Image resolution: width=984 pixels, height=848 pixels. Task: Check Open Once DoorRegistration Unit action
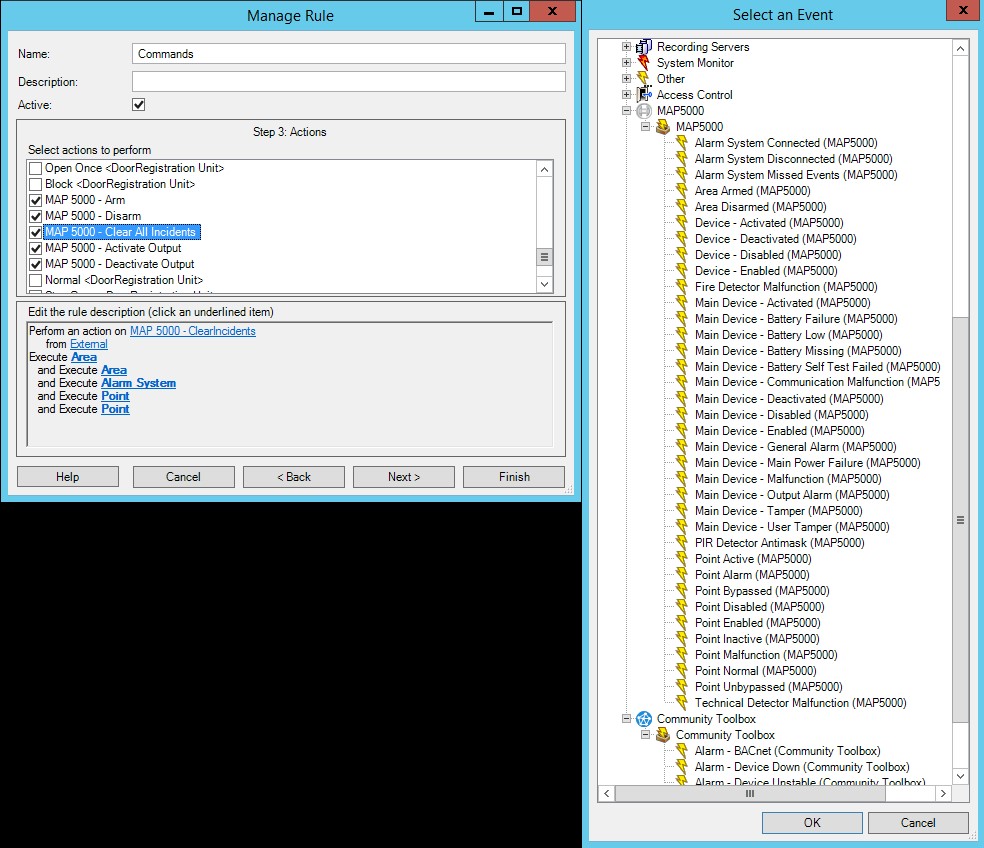36,168
